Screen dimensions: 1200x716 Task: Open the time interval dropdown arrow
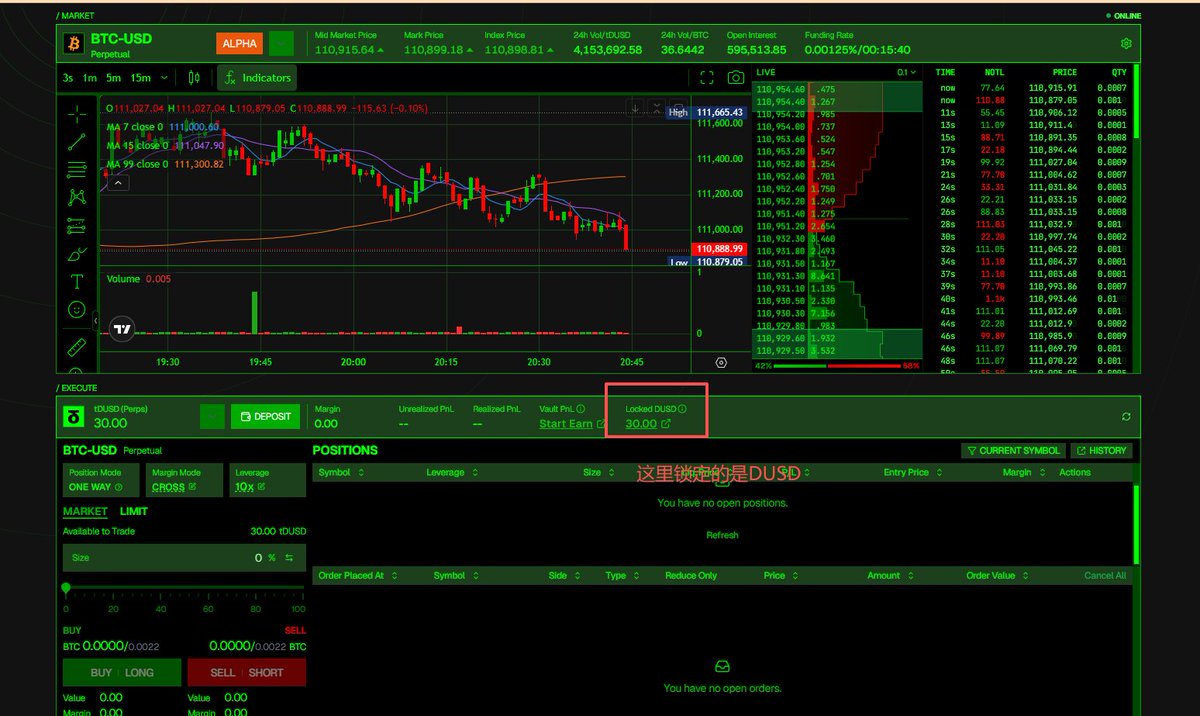pyautogui.click(x=165, y=77)
